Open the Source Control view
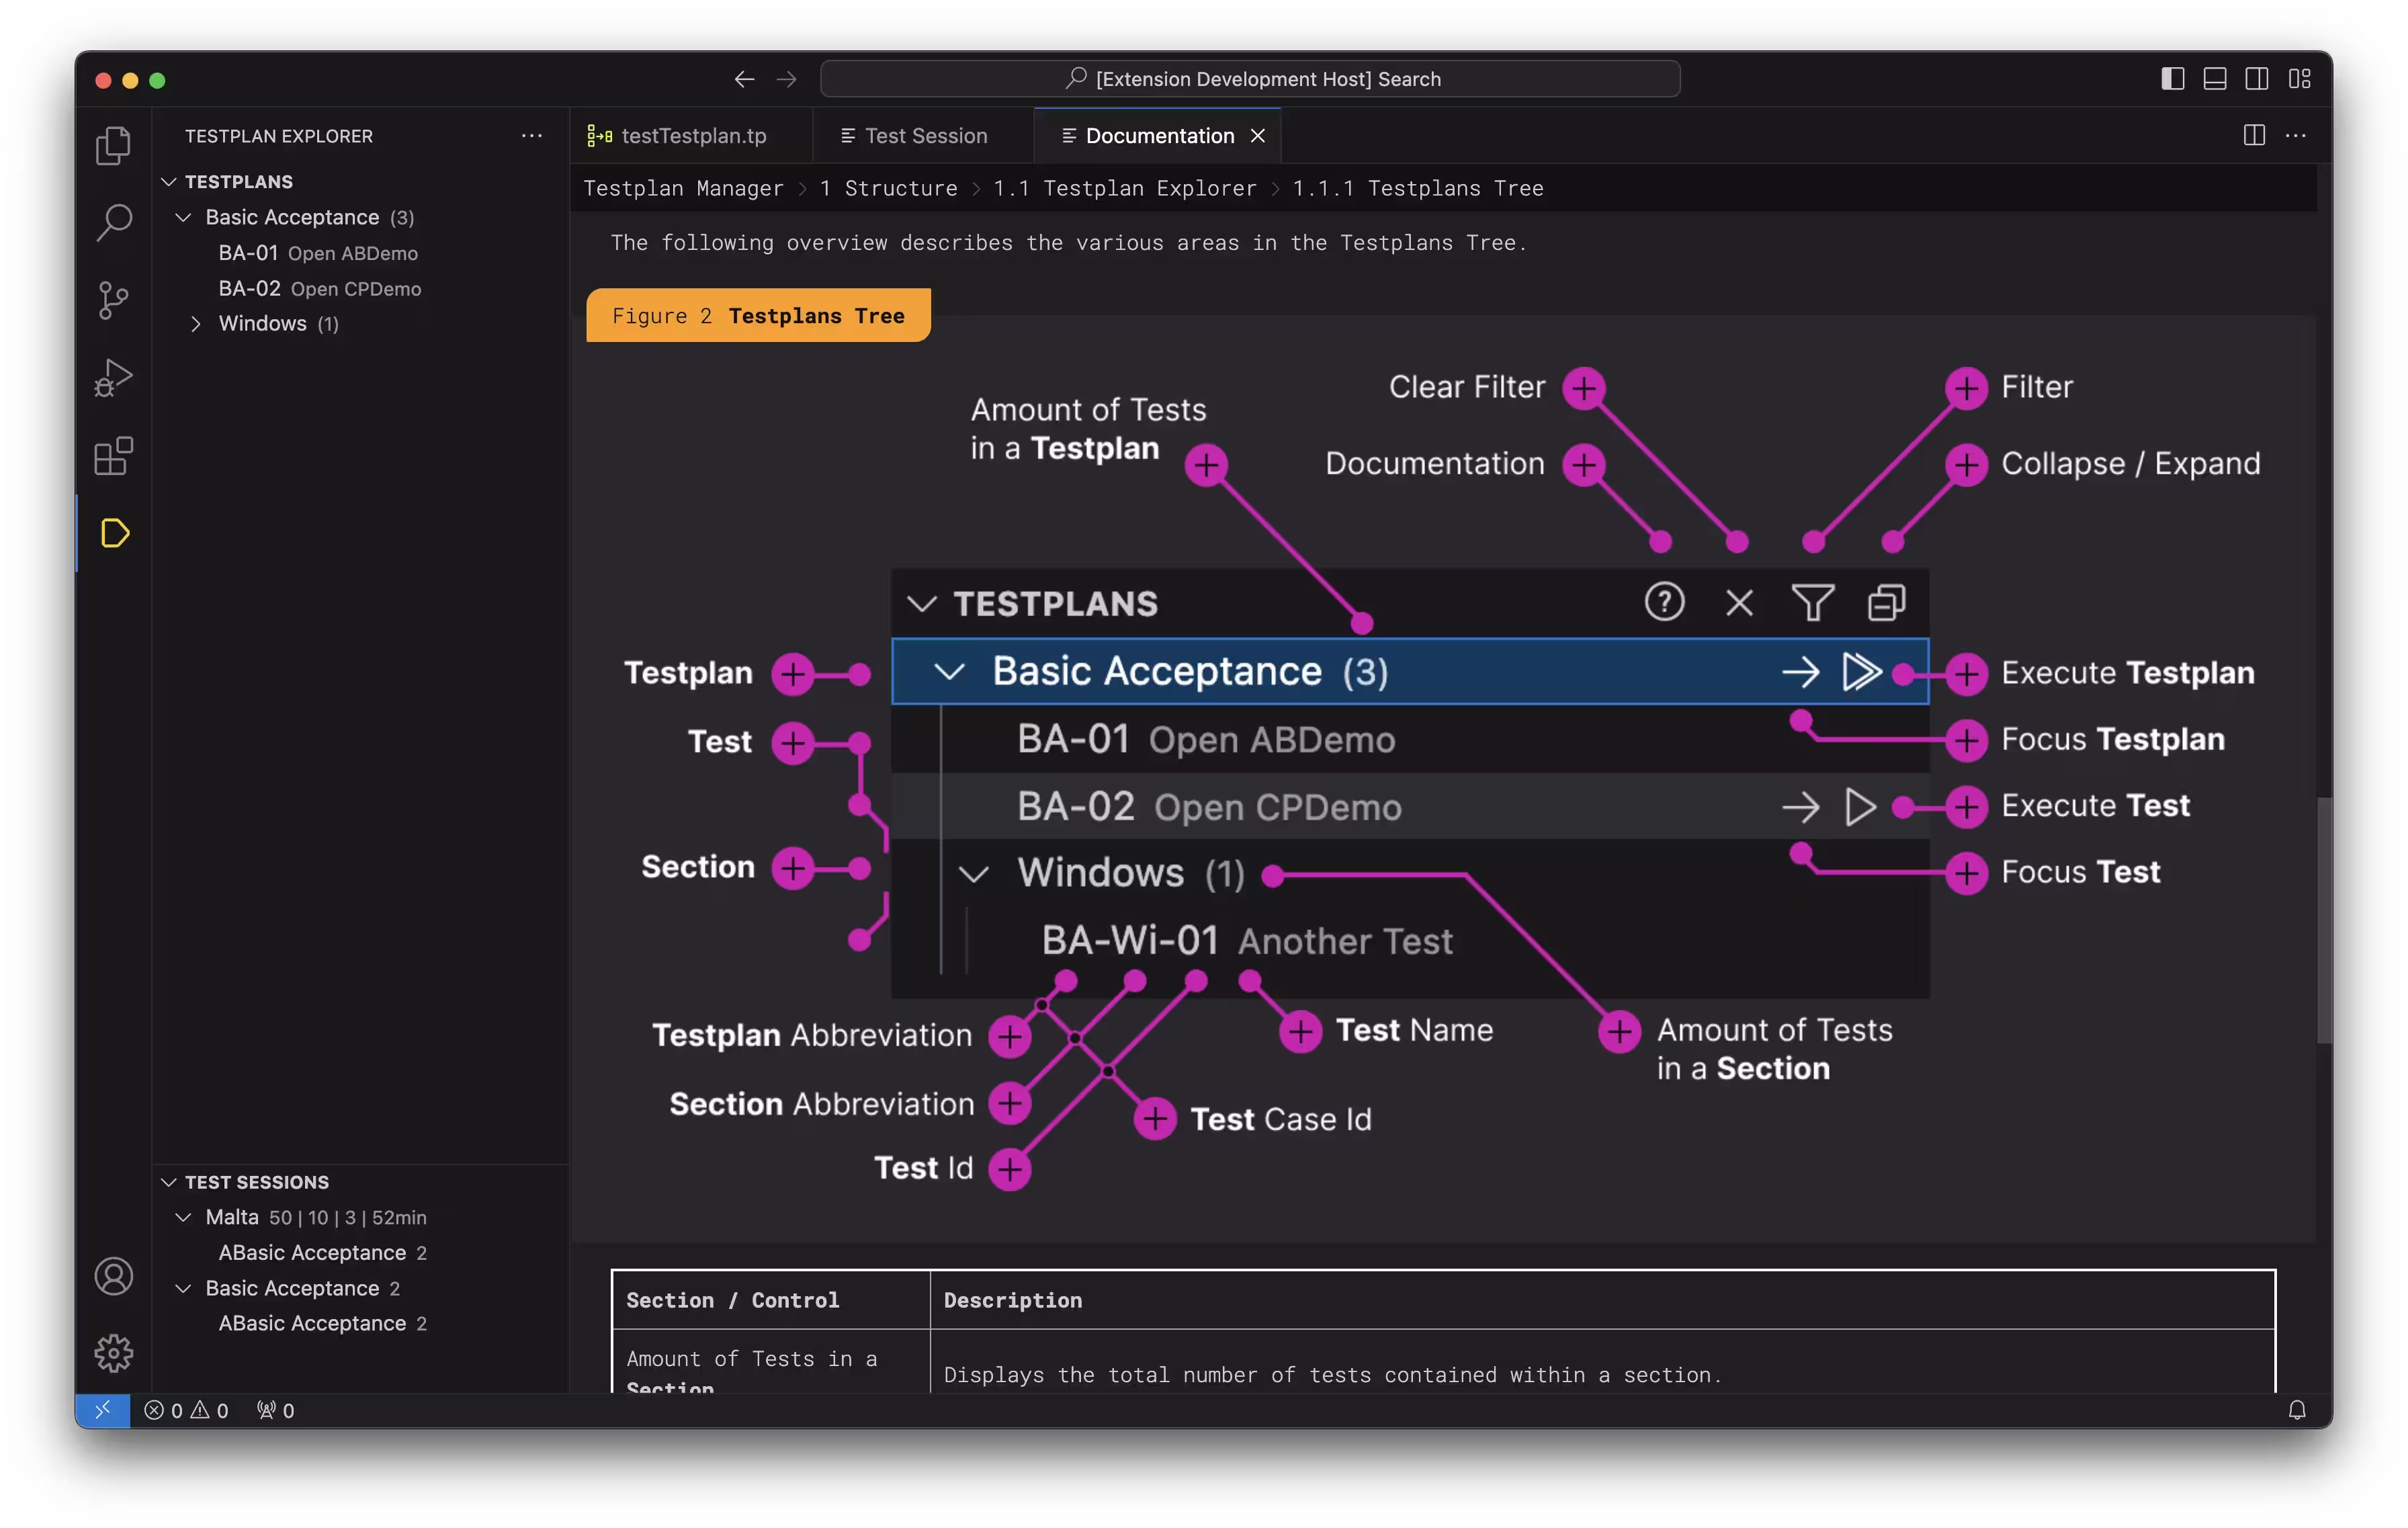2408x1528 pixels. pyautogui.click(x=113, y=300)
